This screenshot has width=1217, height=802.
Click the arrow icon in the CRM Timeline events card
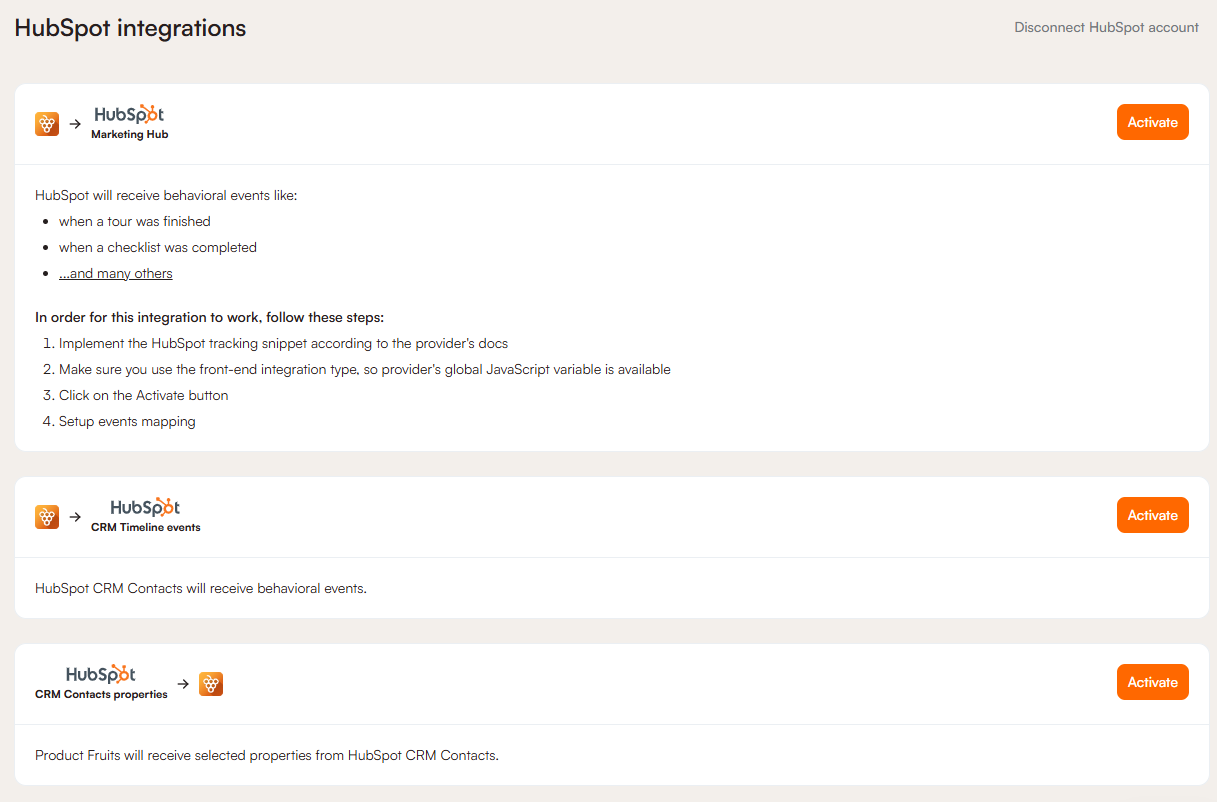pyautogui.click(x=75, y=517)
